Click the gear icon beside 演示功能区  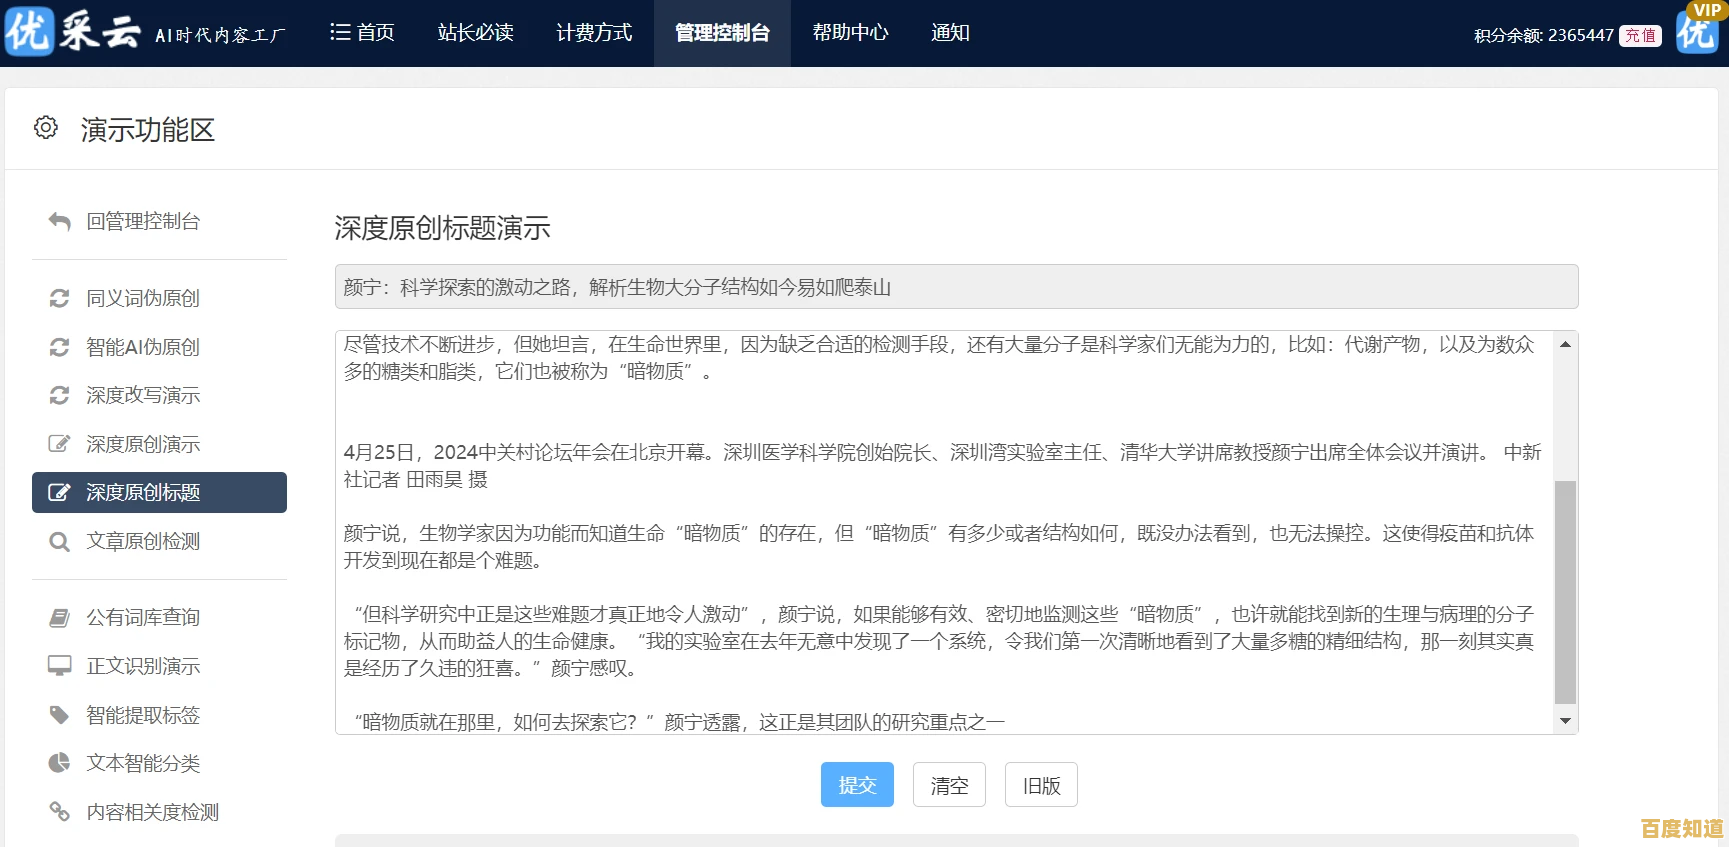tap(46, 128)
